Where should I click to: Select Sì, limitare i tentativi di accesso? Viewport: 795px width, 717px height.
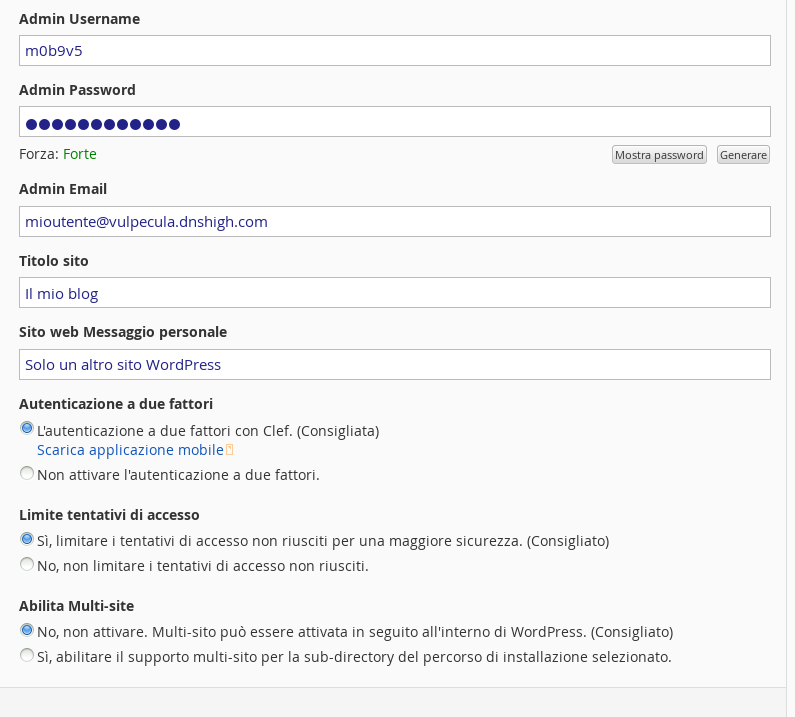27,539
